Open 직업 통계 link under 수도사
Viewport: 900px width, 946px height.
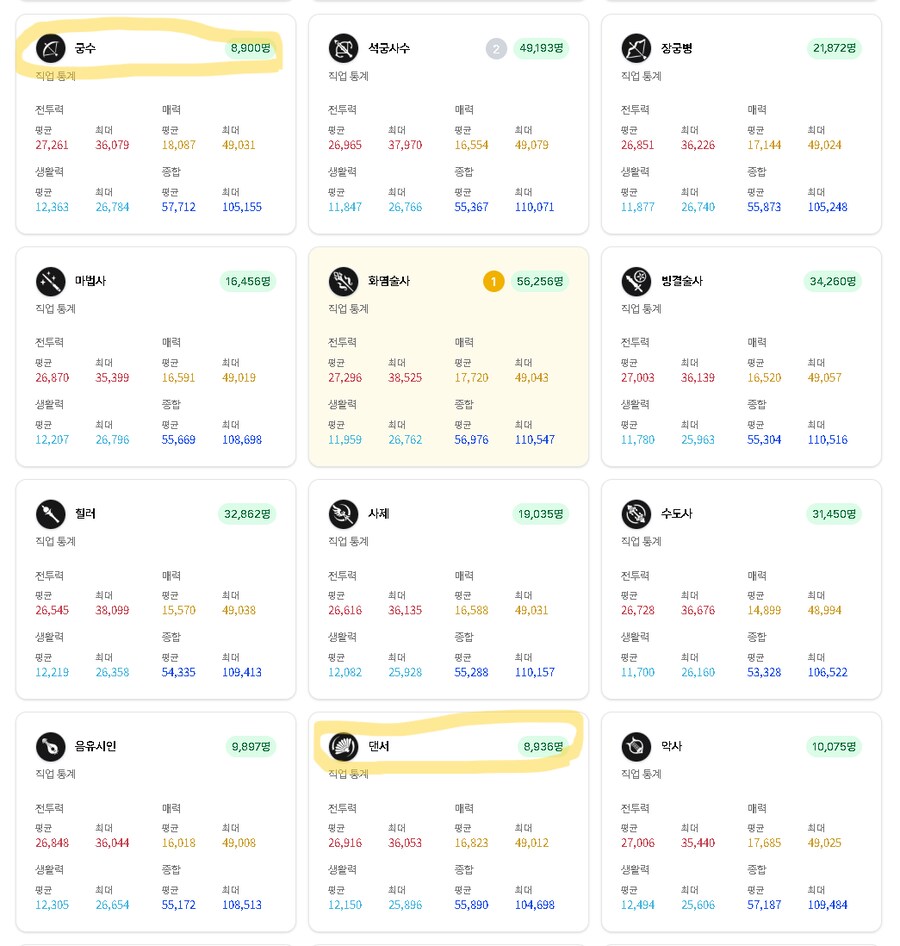[641, 541]
